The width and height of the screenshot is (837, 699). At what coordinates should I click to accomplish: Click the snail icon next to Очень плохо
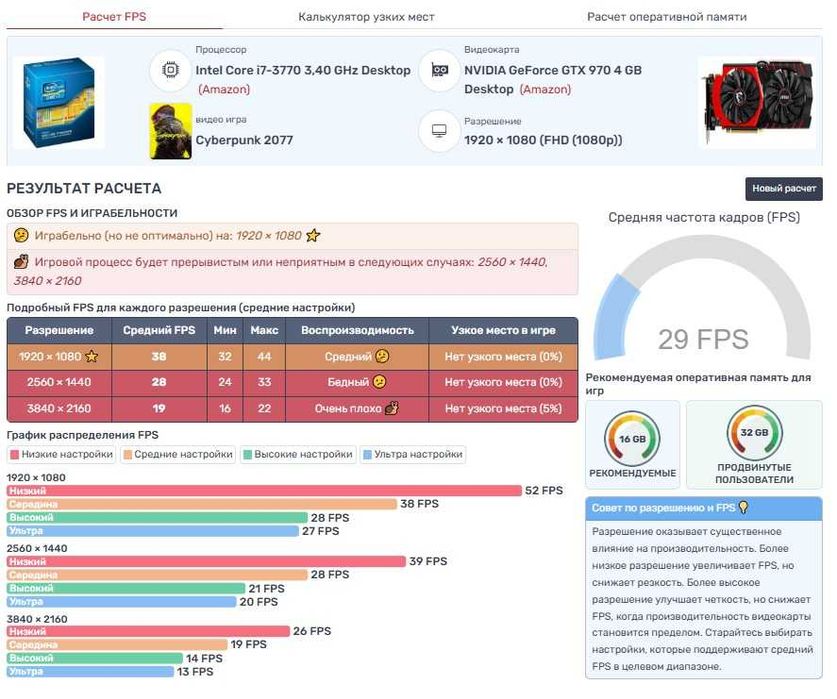392,409
